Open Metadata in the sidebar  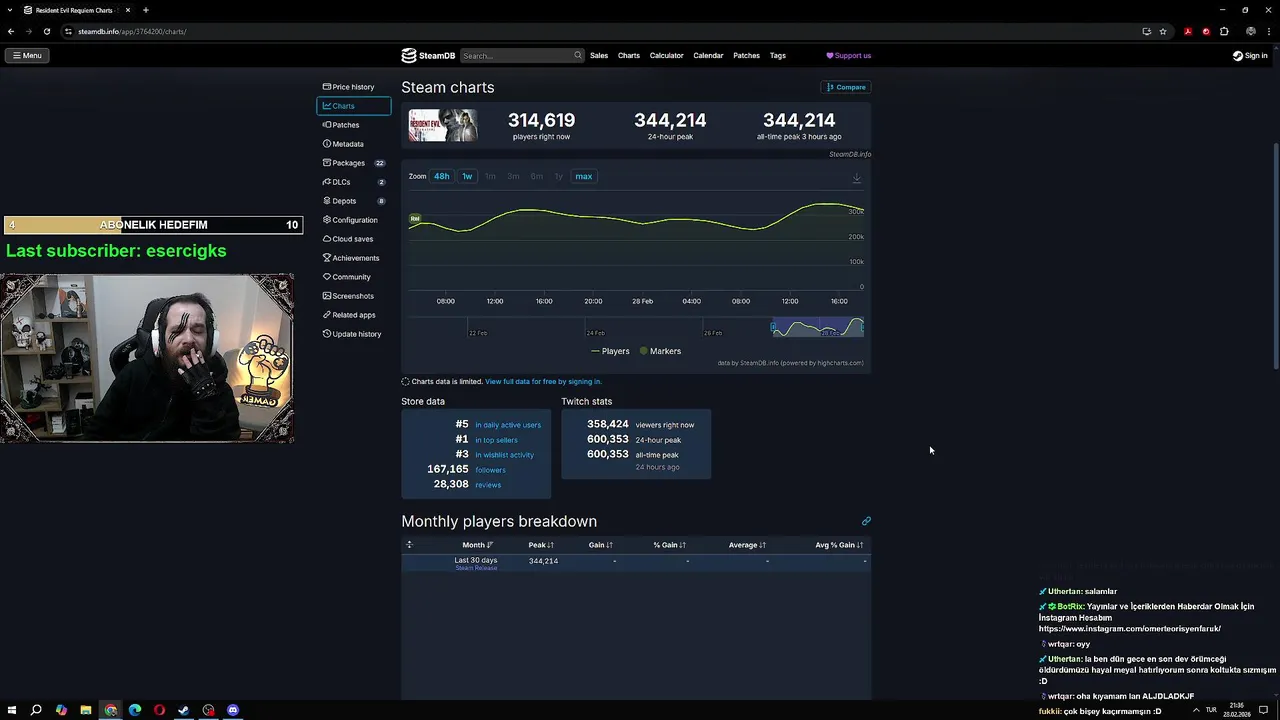coord(353,144)
